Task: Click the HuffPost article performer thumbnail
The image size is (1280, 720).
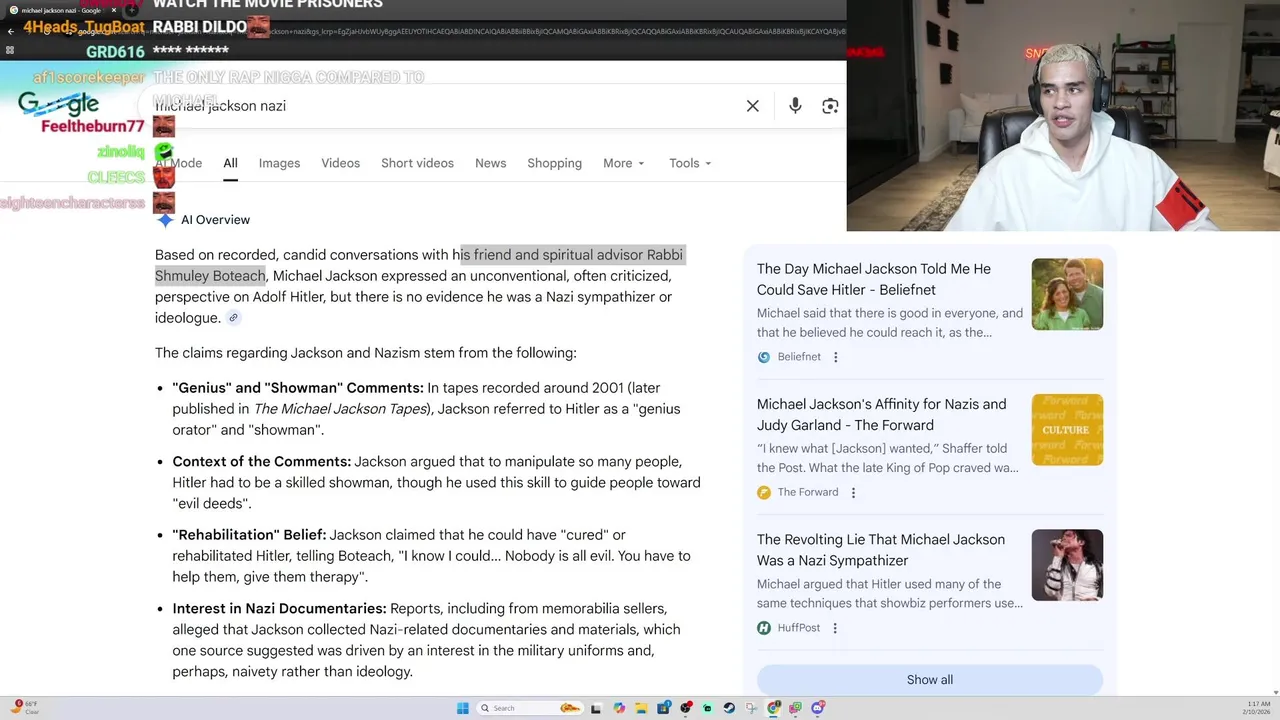Action: point(1067,565)
